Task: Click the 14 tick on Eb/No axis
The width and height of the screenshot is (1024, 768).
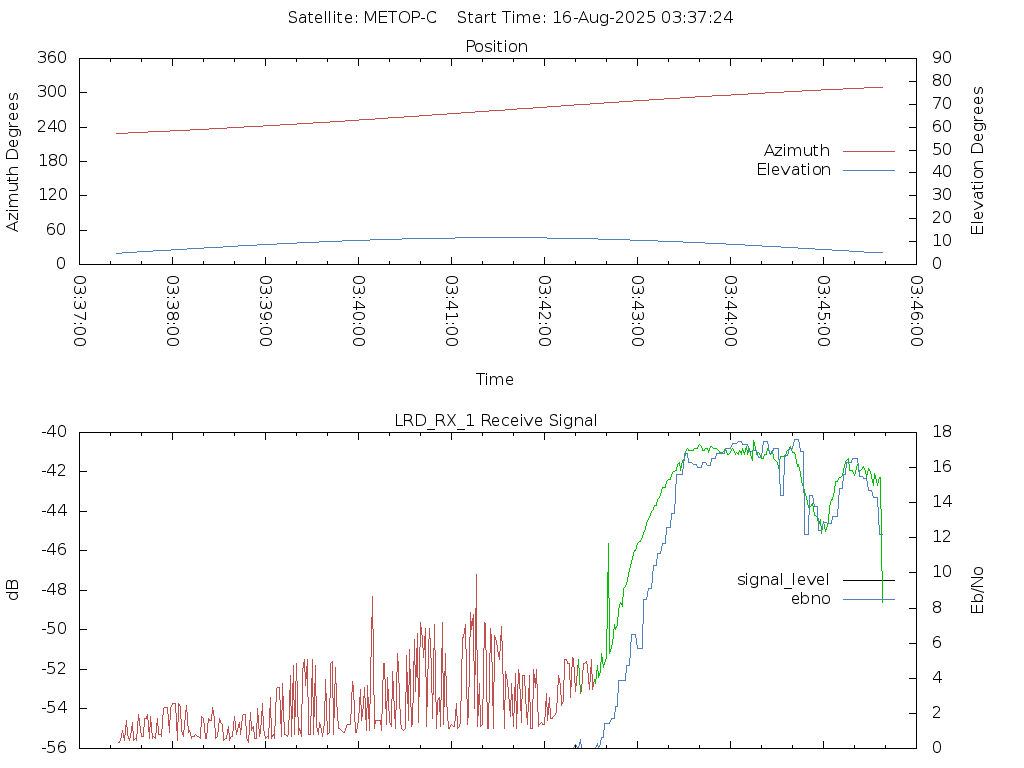Action: click(942, 502)
